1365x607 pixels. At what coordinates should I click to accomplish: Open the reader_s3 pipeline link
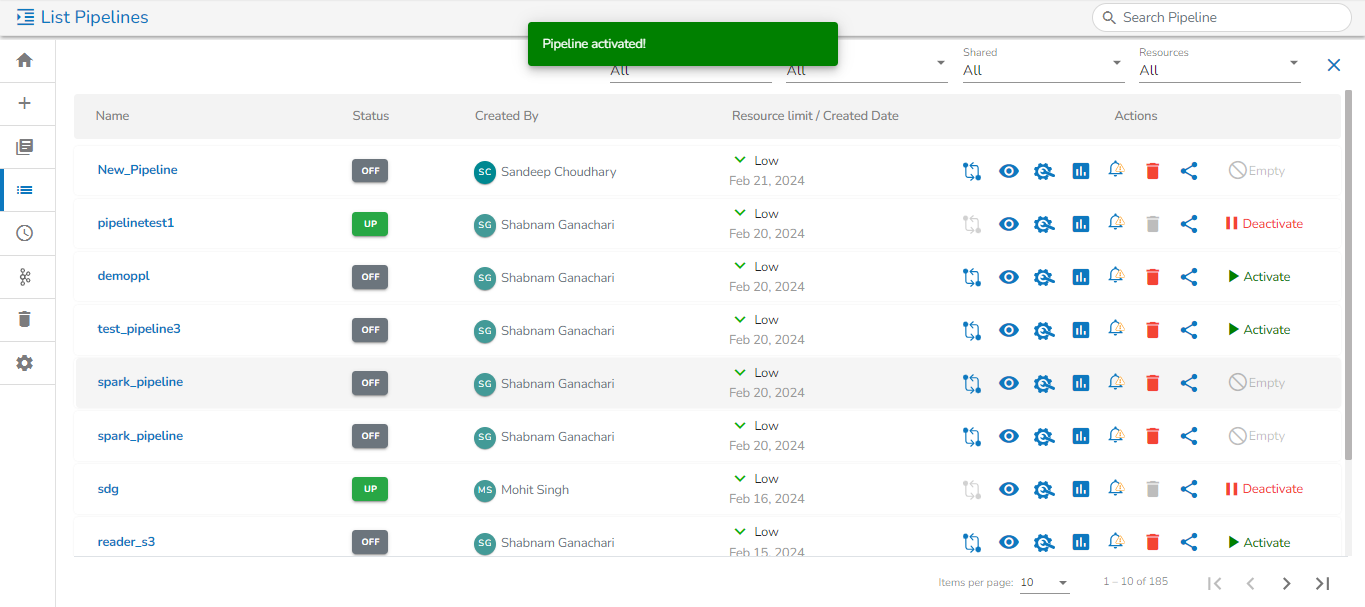[126, 542]
